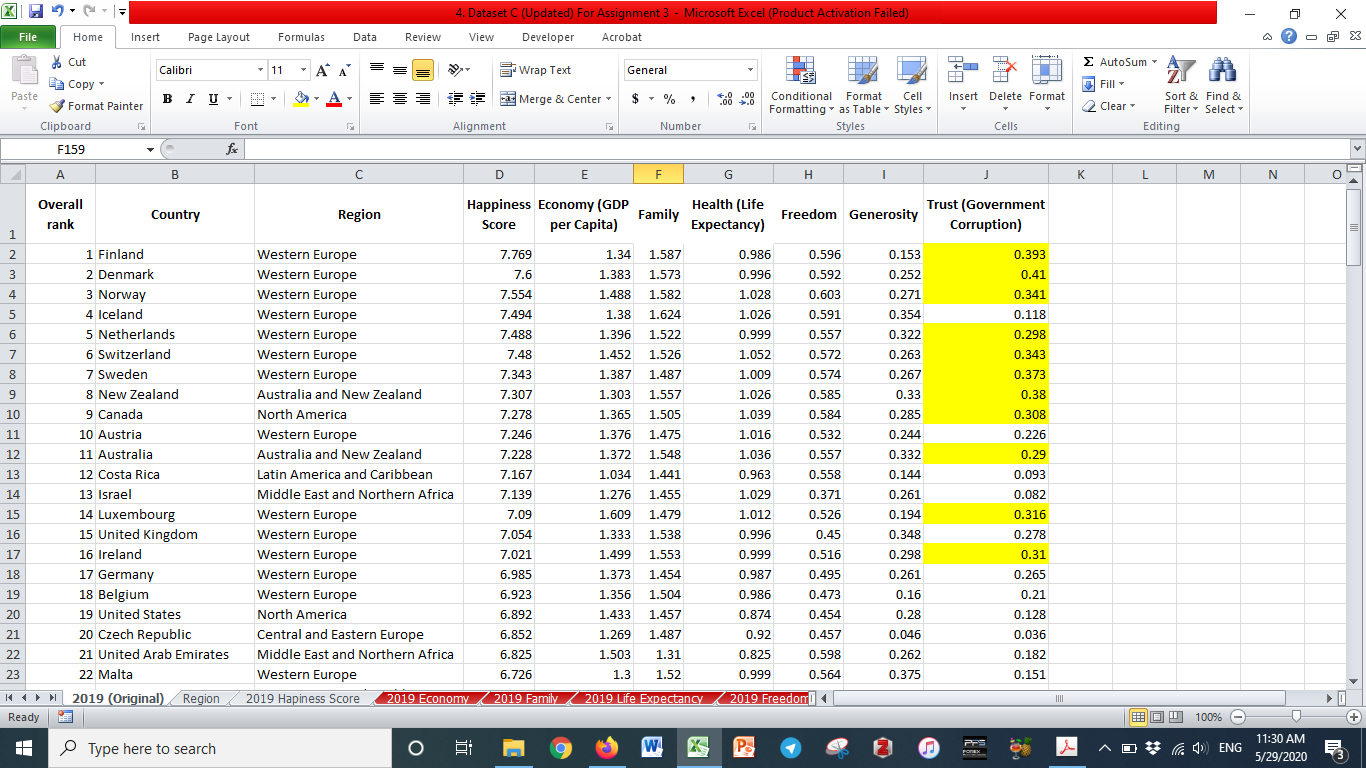Open Sort & Filter menu
The image size is (1366, 768).
[1181, 85]
